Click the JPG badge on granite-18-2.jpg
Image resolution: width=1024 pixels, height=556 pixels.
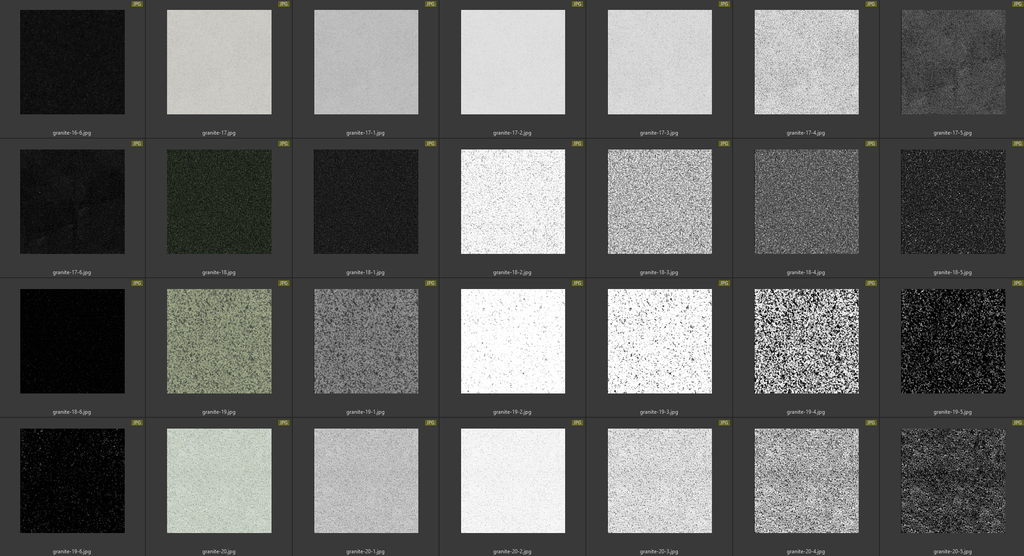(577, 144)
